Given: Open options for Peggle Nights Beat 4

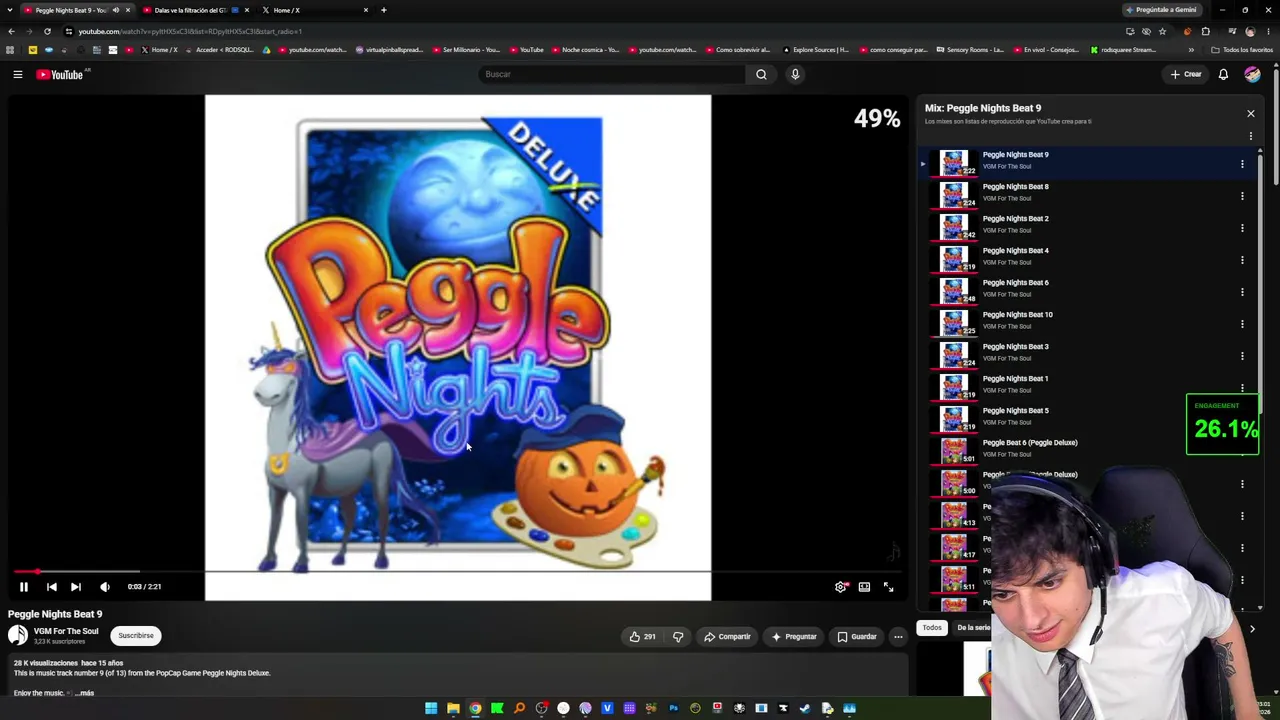Looking at the screenshot, I should pyautogui.click(x=1242, y=260).
